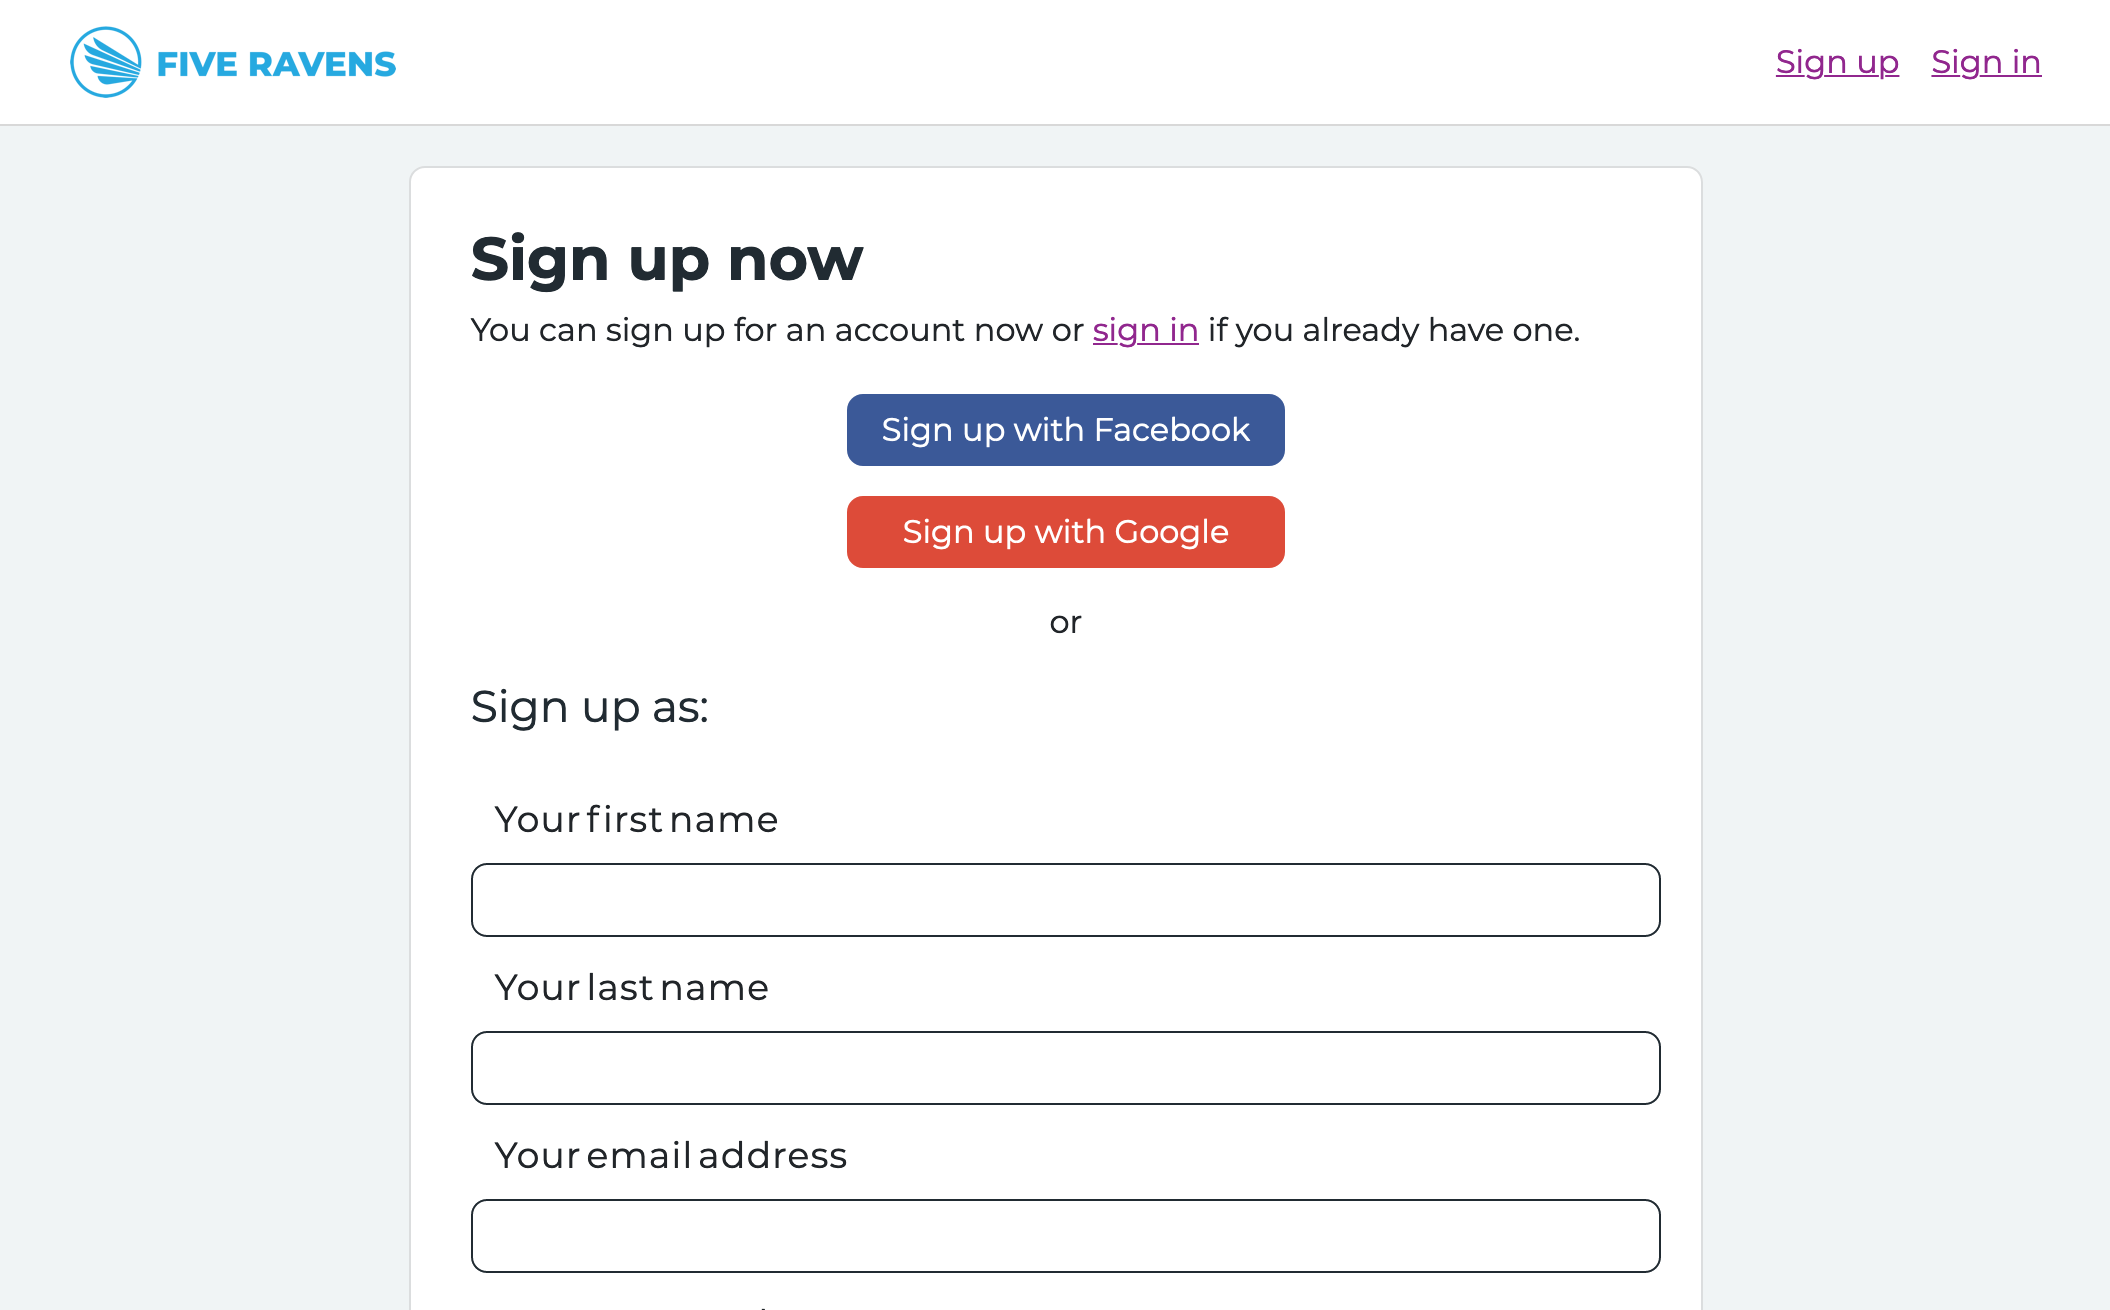Image resolution: width=2110 pixels, height=1310 pixels.
Task: Focus the Your last name input field
Action: pos(1065,1068)
